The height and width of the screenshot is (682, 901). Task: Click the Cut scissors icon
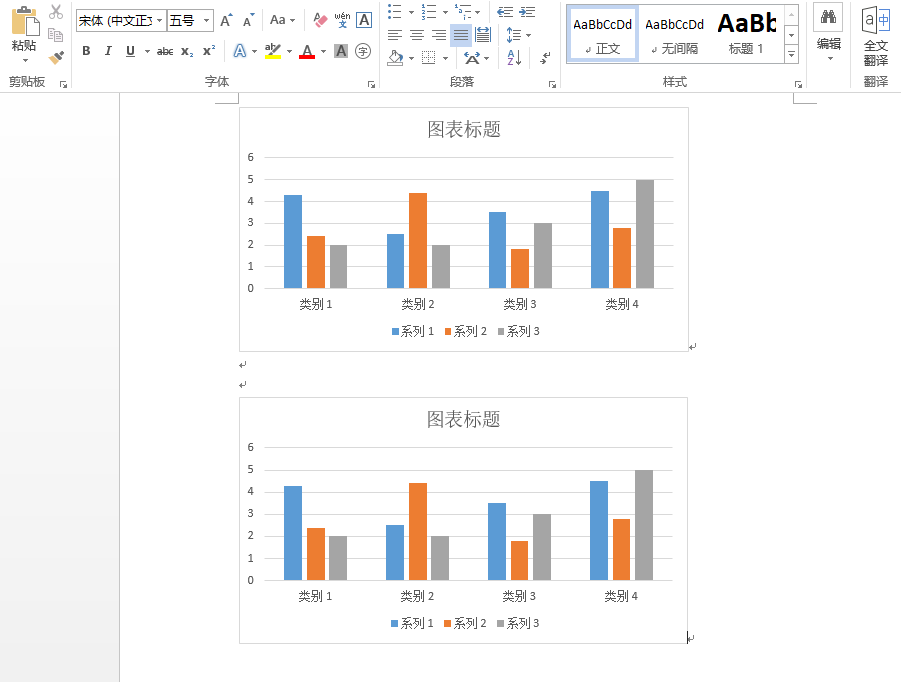point(56,12)
